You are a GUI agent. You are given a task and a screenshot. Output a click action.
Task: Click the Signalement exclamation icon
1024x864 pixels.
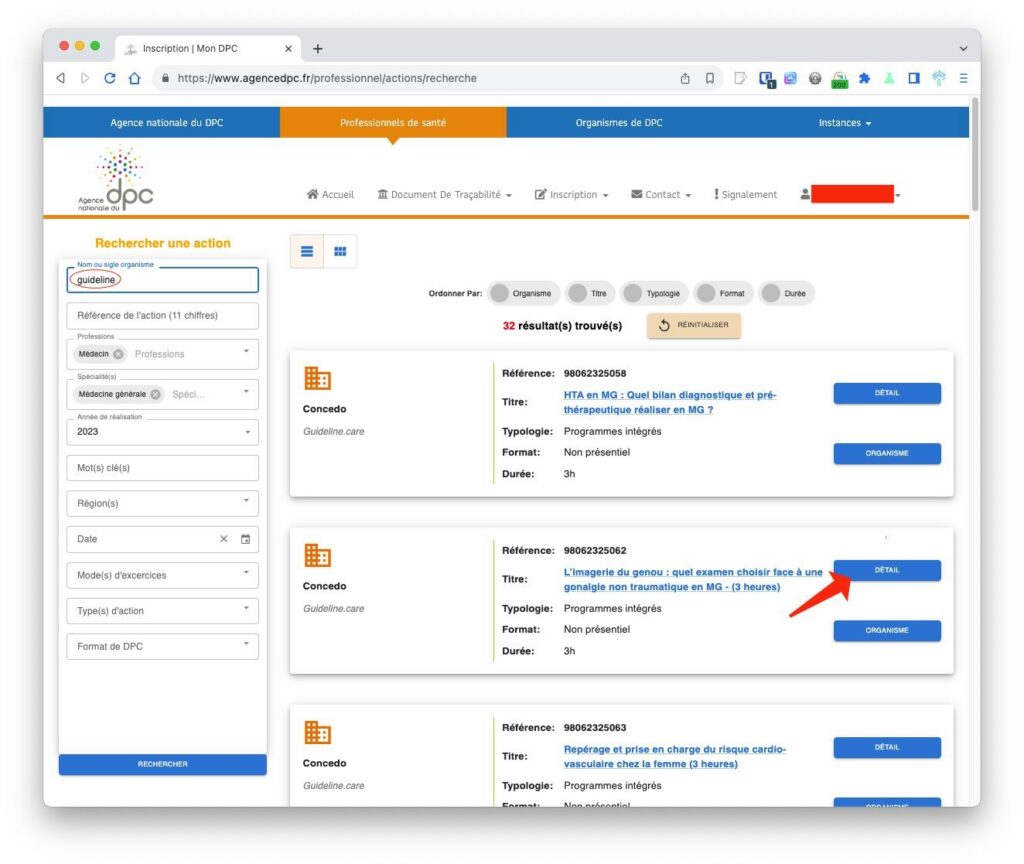716,194
